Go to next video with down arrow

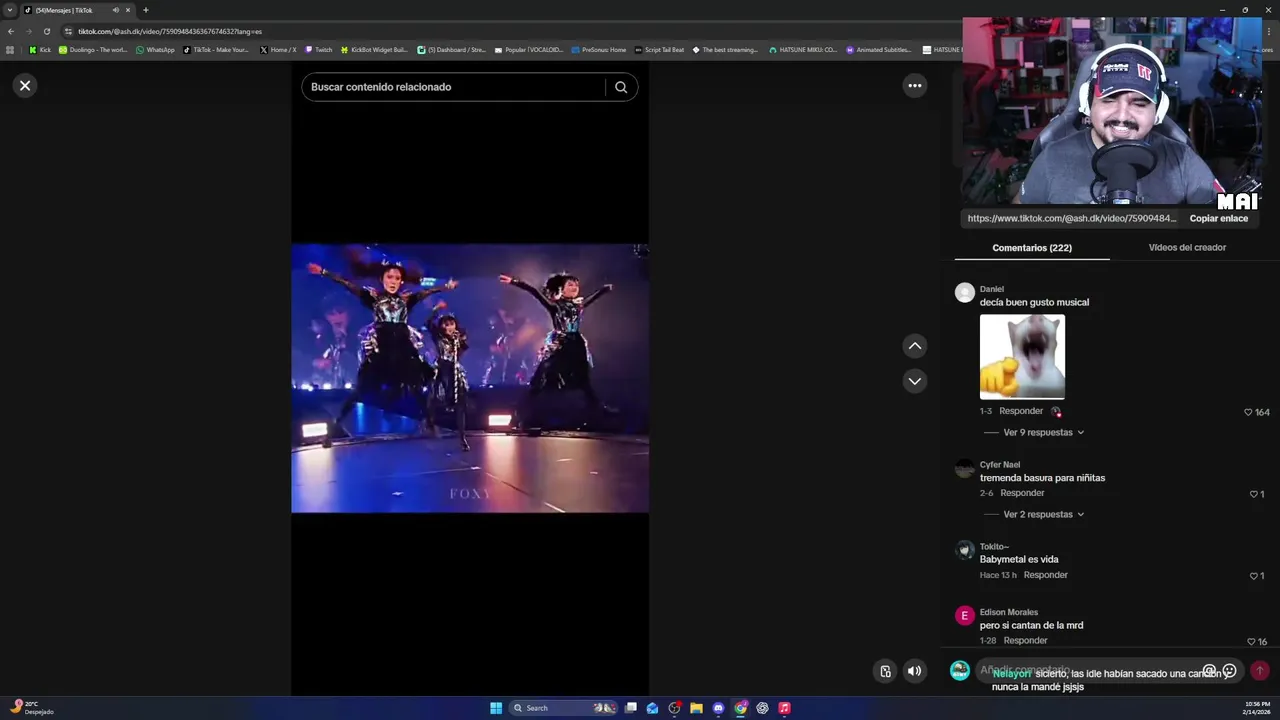(x=914, y=381)
